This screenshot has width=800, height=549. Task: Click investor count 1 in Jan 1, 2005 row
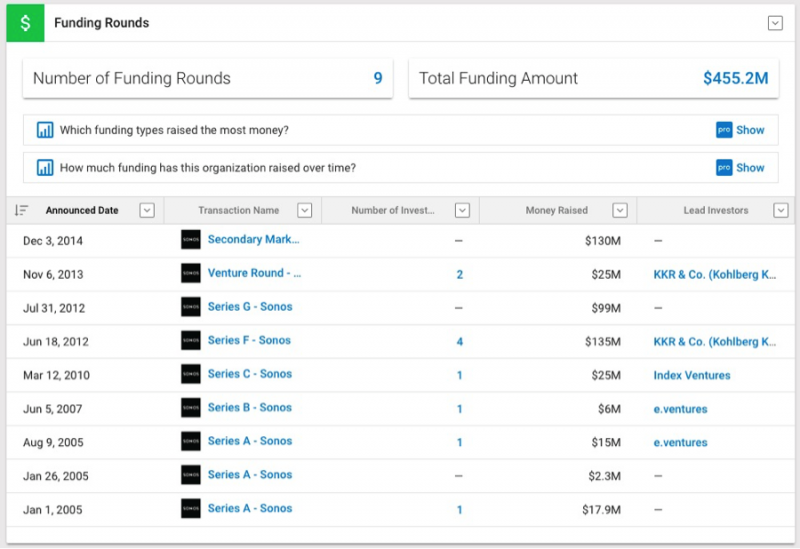coord(460,510)
